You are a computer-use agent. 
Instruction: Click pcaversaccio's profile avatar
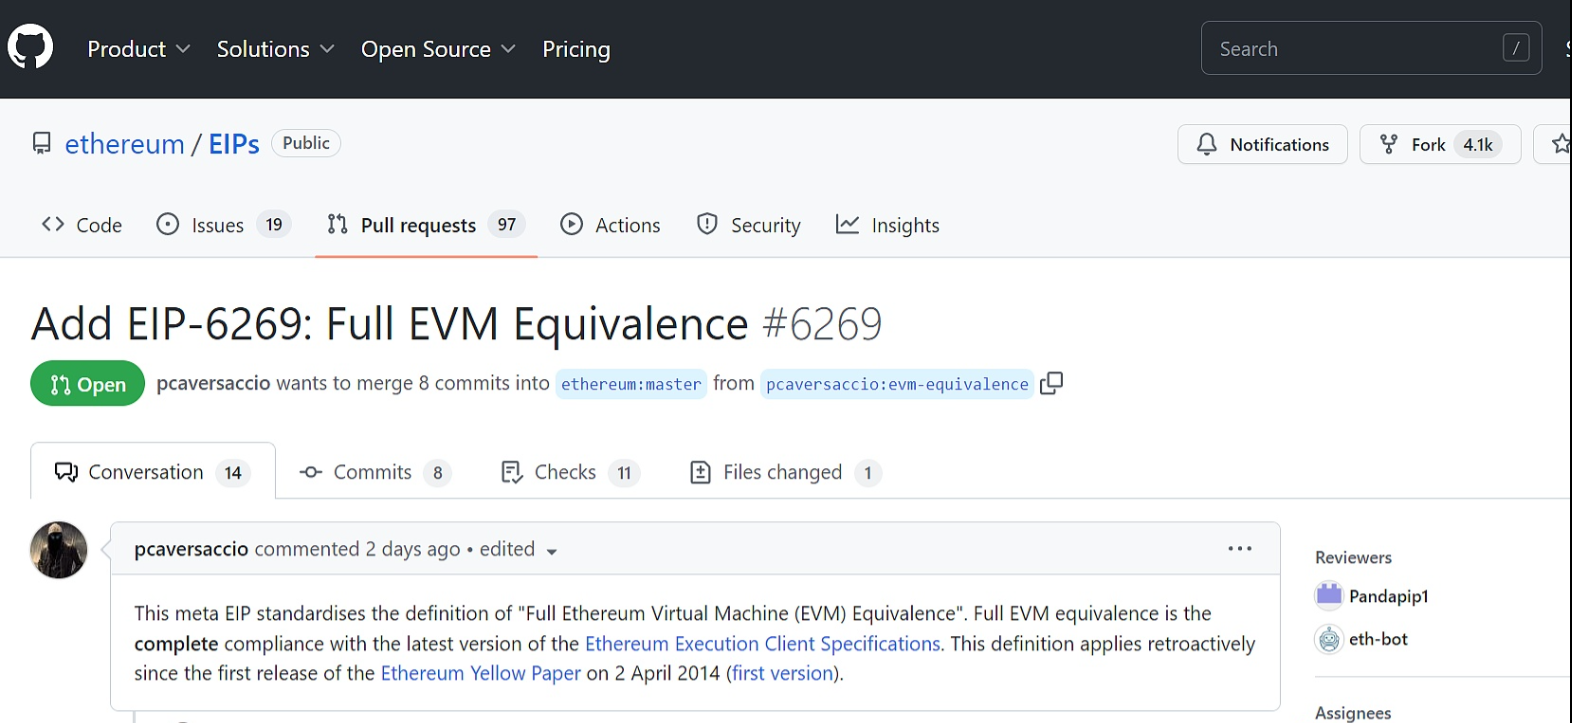click(x=59, y=550)
